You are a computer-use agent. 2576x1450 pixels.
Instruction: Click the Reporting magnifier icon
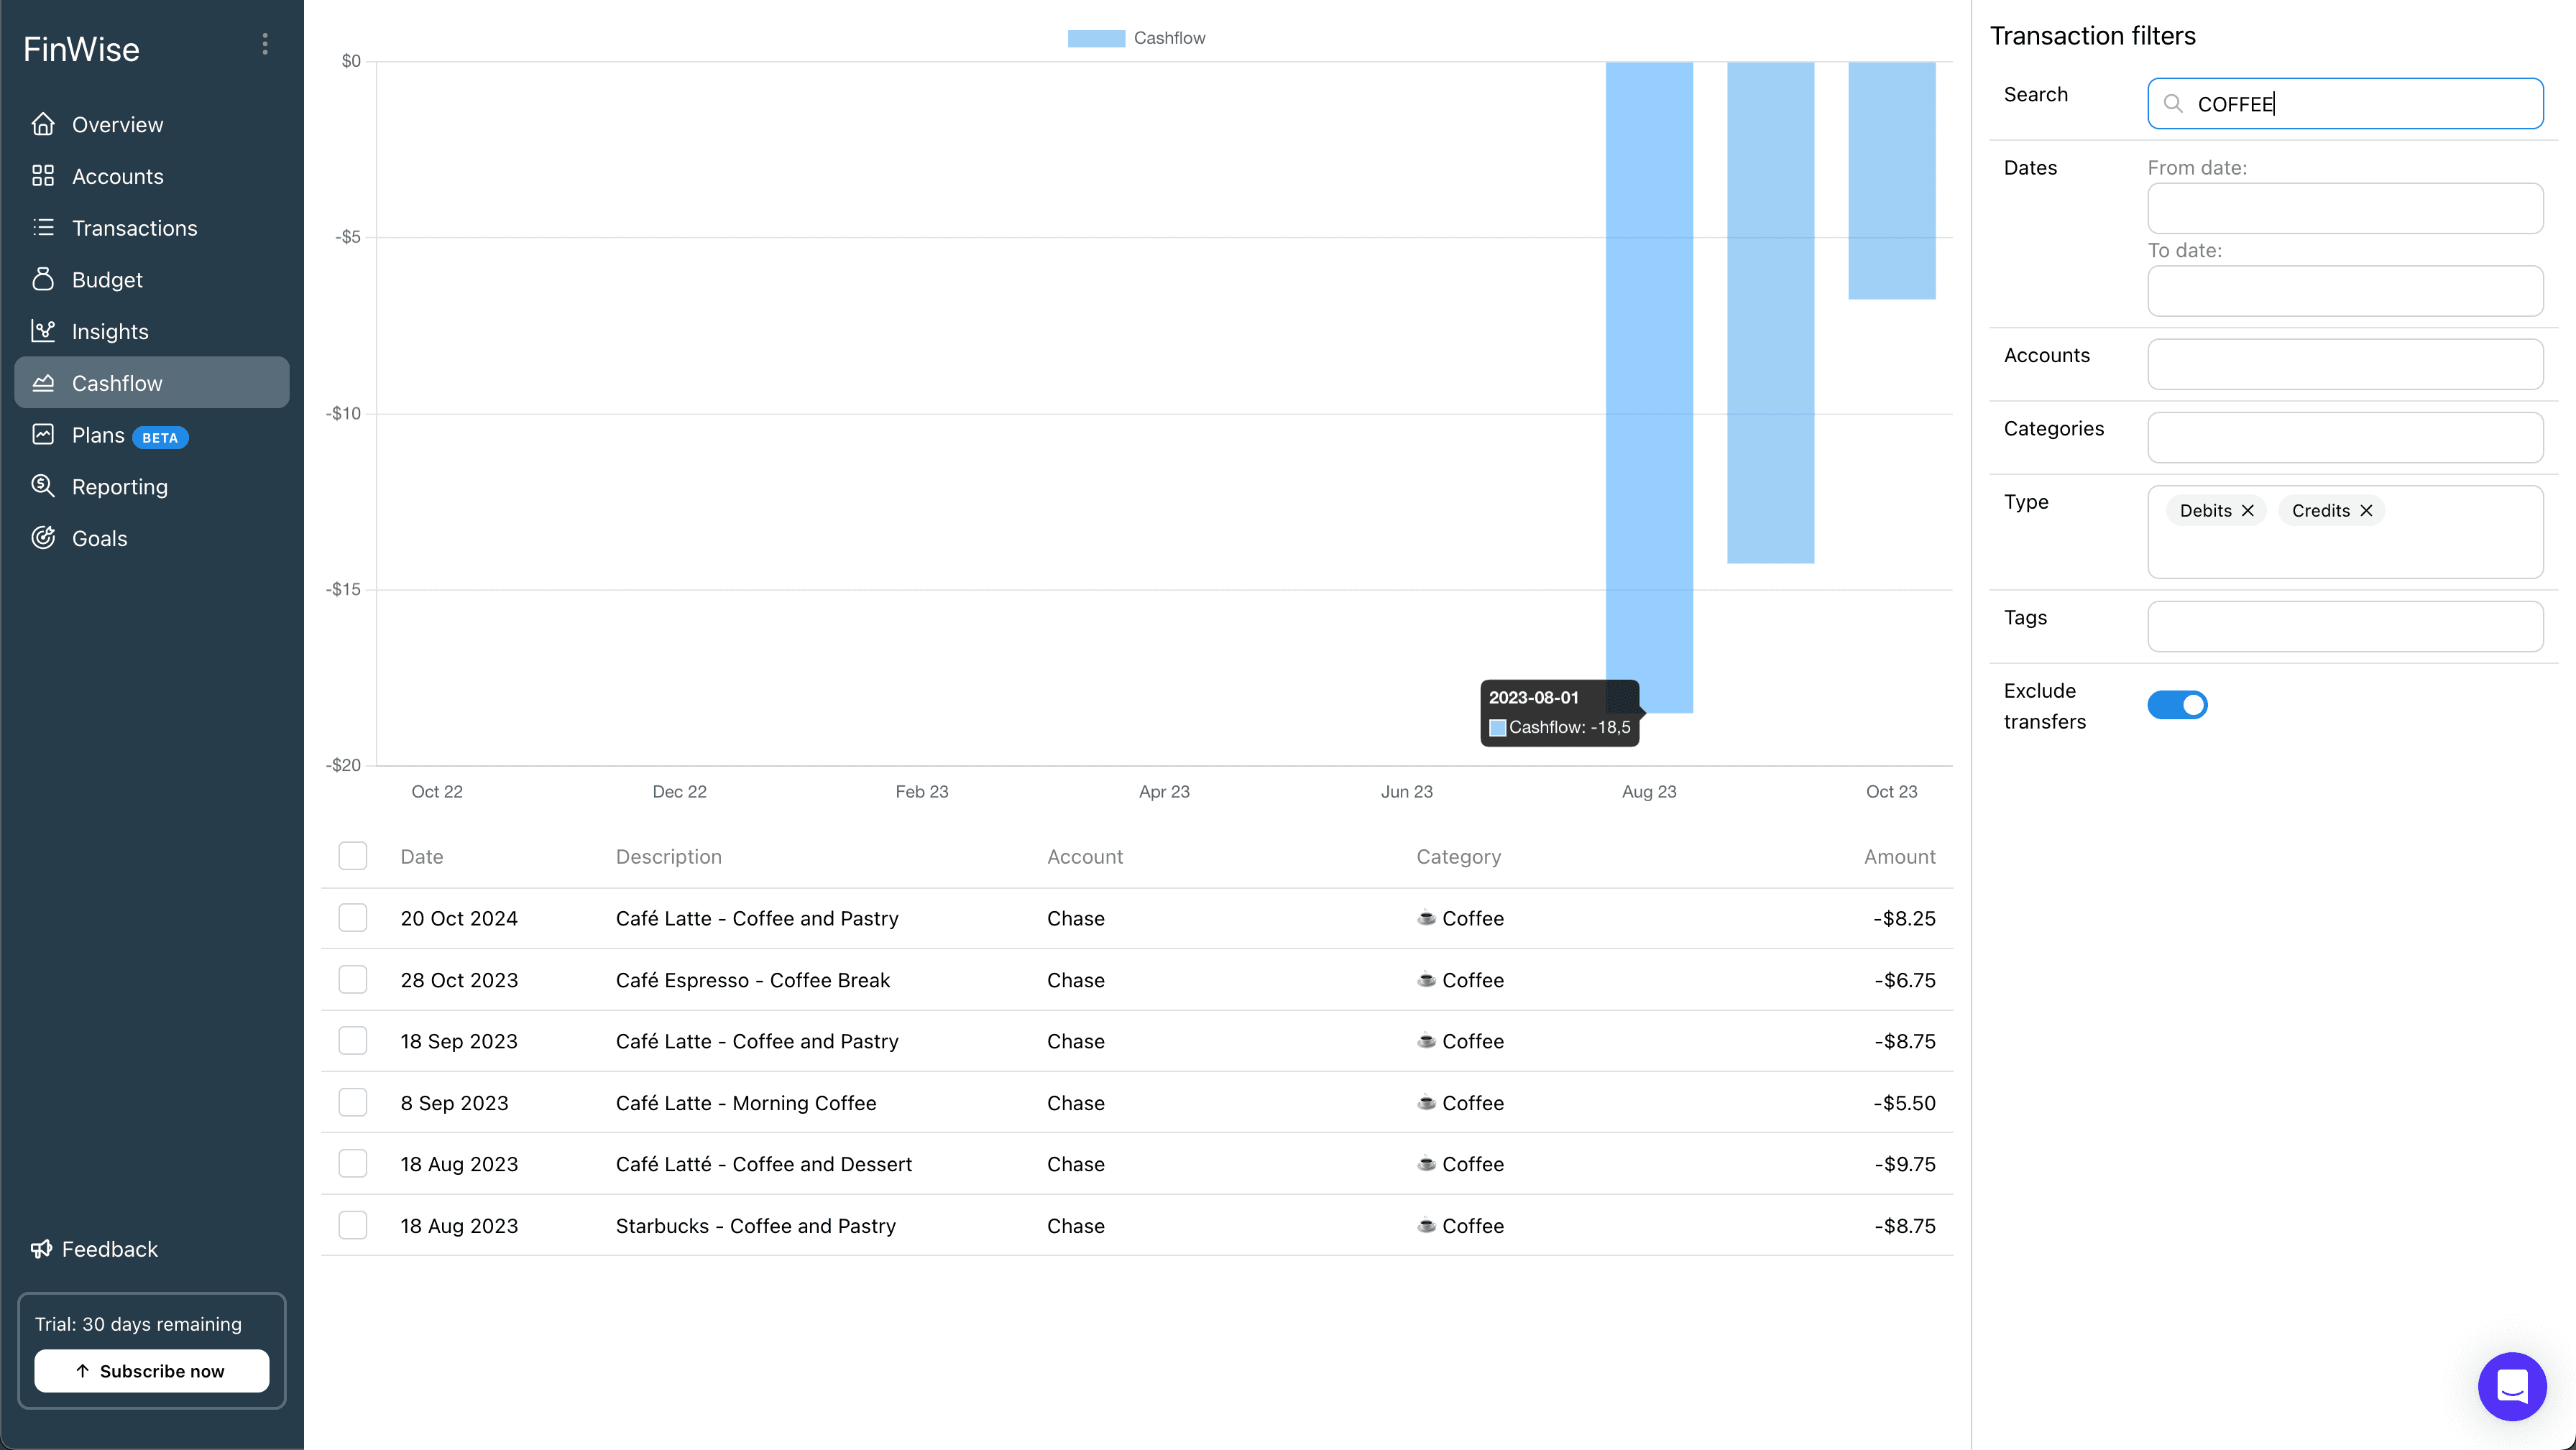pos(43,486)
